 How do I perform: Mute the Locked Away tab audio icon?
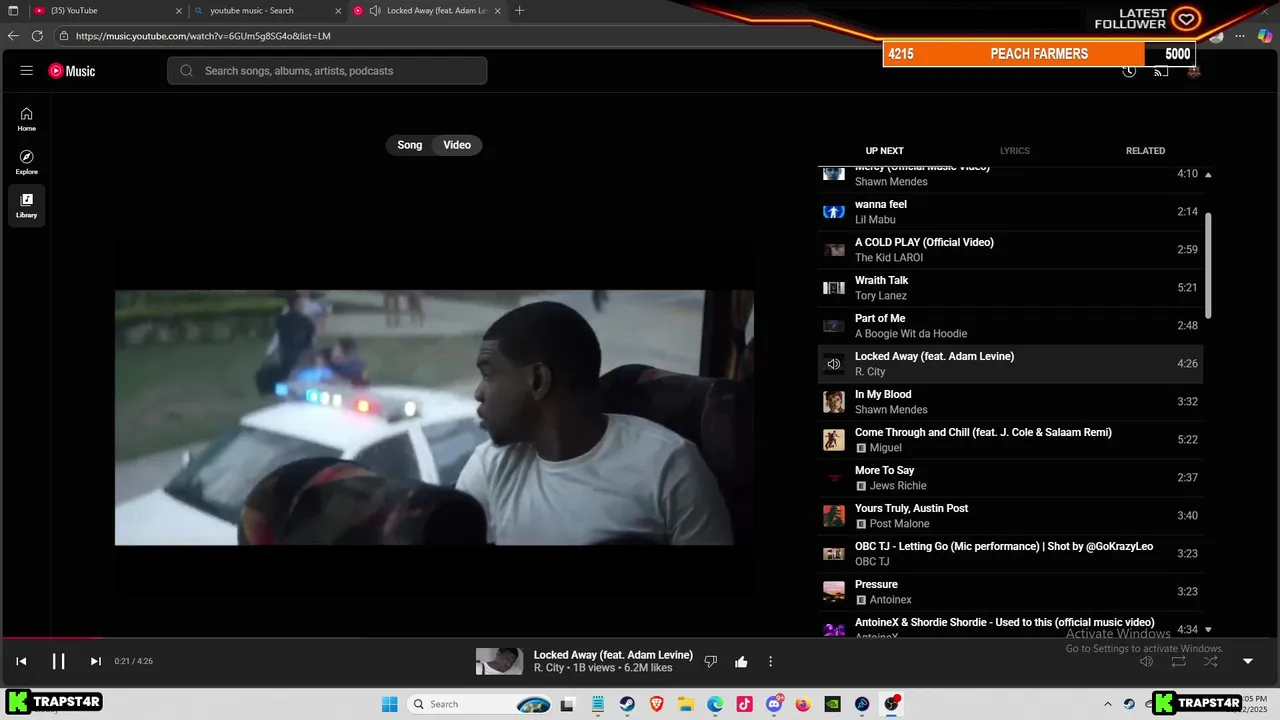pos(374,11)
